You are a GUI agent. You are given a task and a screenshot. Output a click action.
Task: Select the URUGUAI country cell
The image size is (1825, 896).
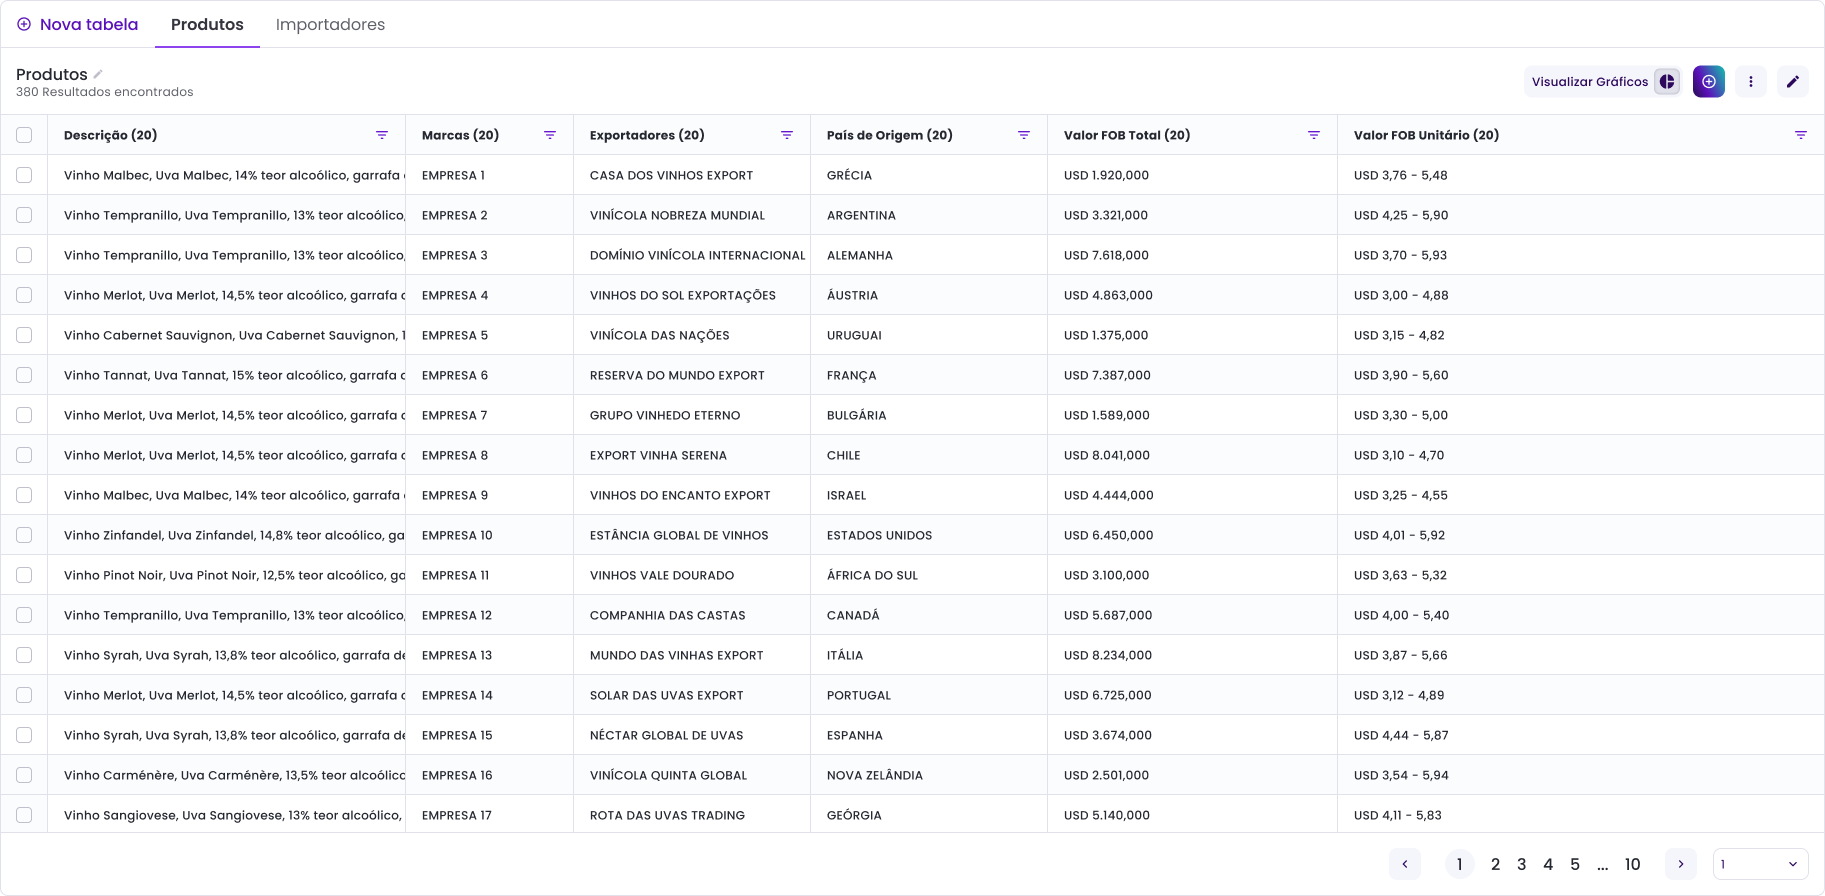click(929, 335)
